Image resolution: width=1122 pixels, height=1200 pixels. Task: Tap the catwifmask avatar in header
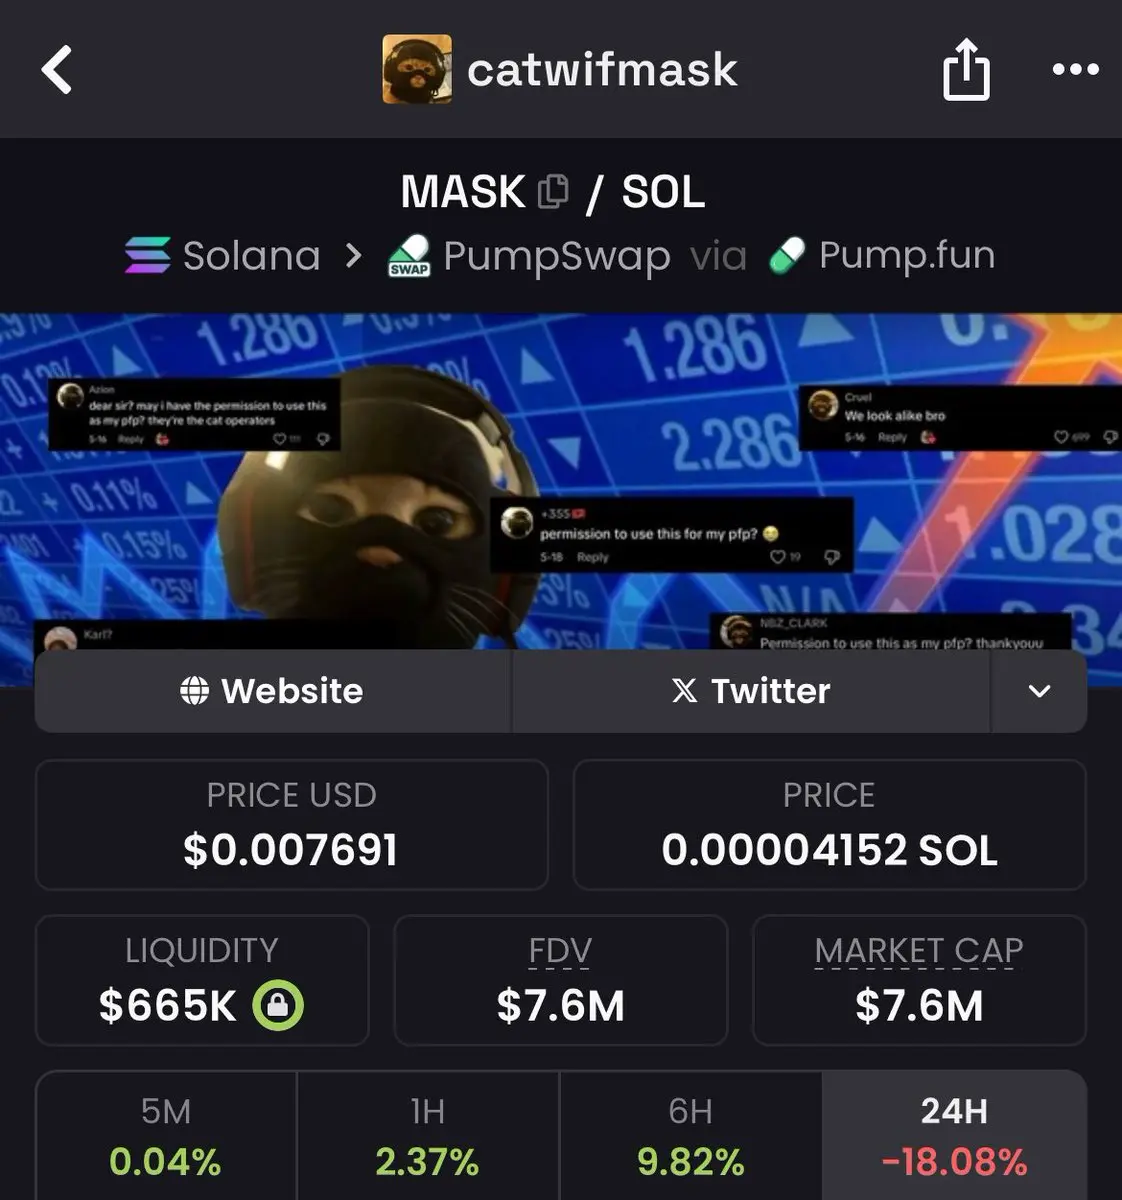pos(417,69)
